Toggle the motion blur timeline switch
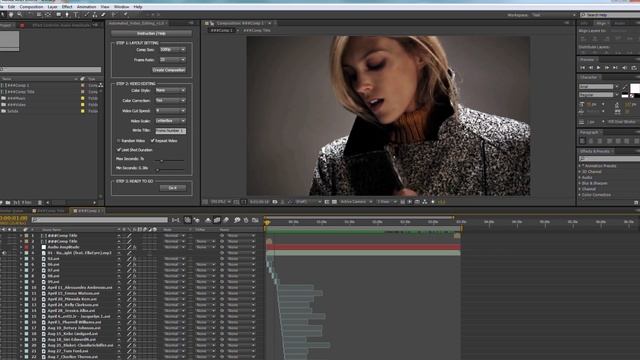Viewport: 640px width, 360px height. point(226,220)
